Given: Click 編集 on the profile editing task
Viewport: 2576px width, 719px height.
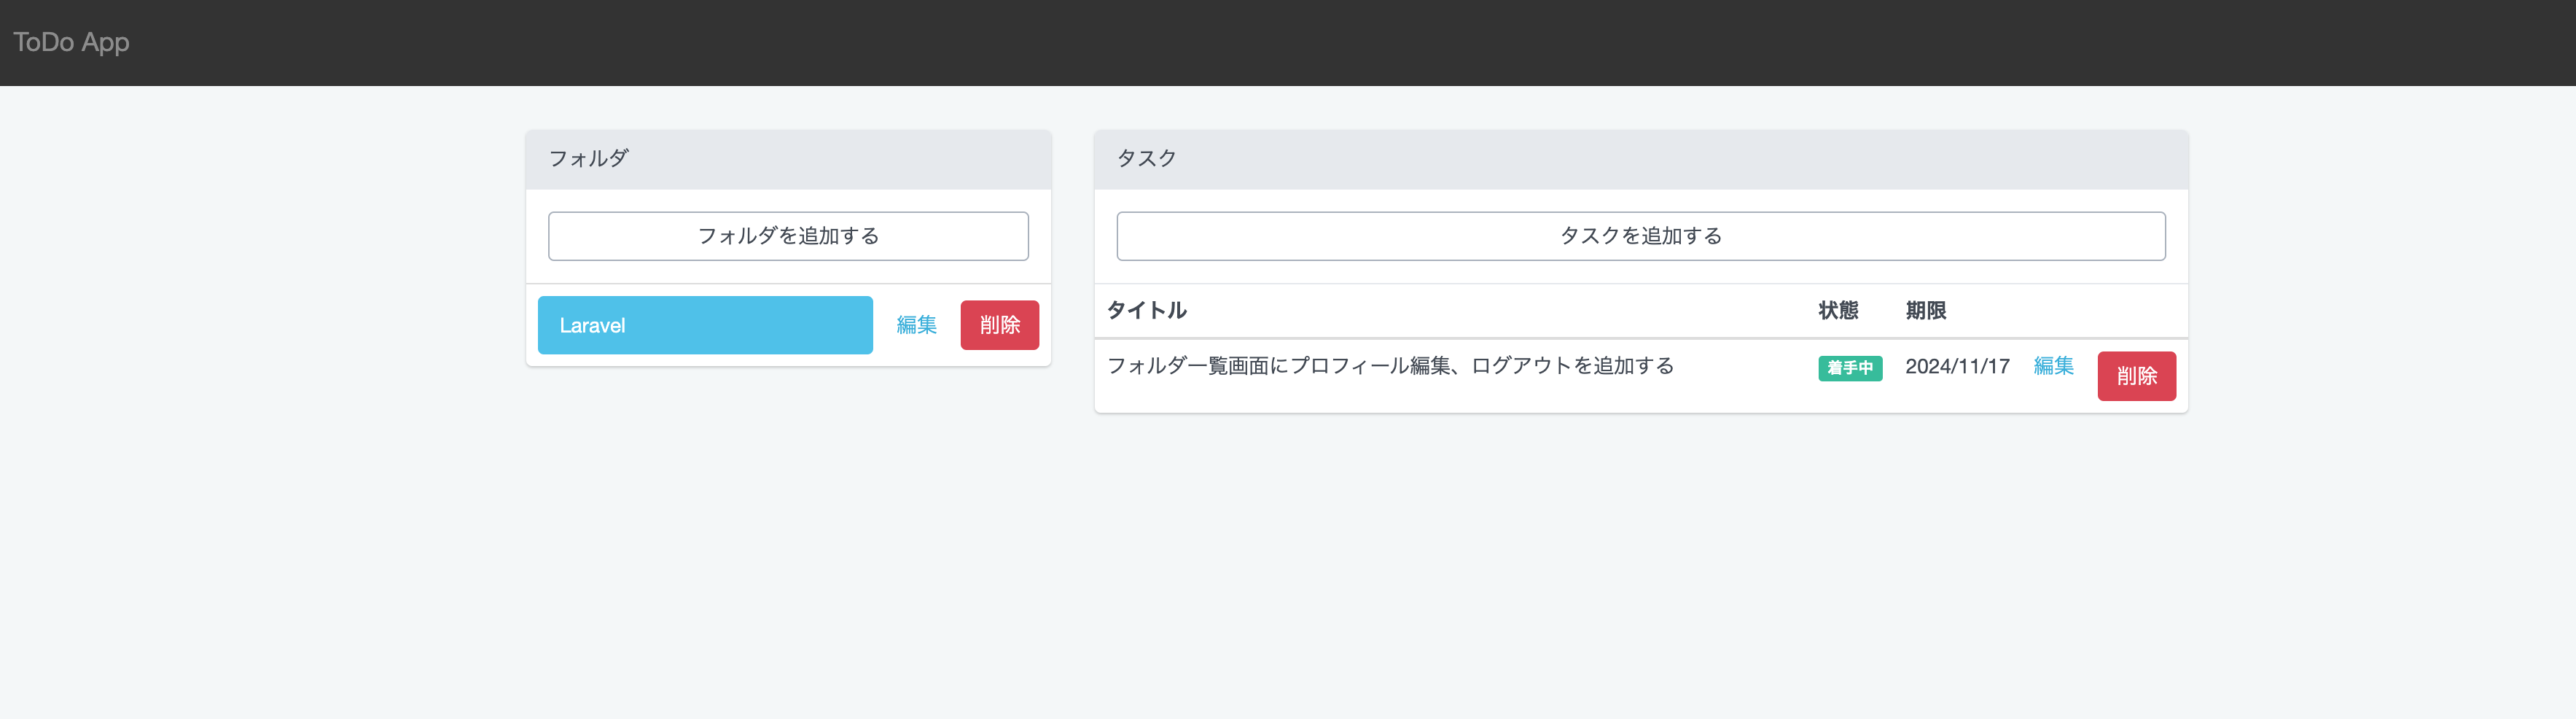Looking at the screenshot, I should [x=2053, y=367].
